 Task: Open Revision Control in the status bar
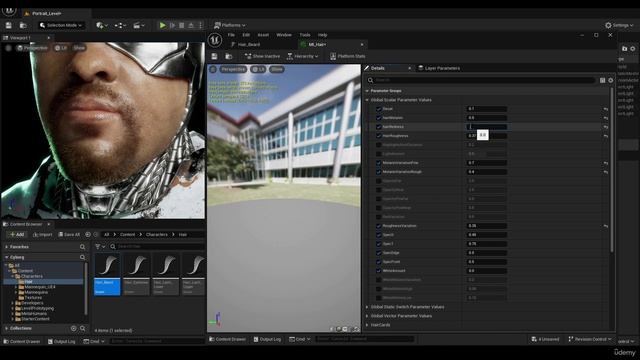point(590,339)
